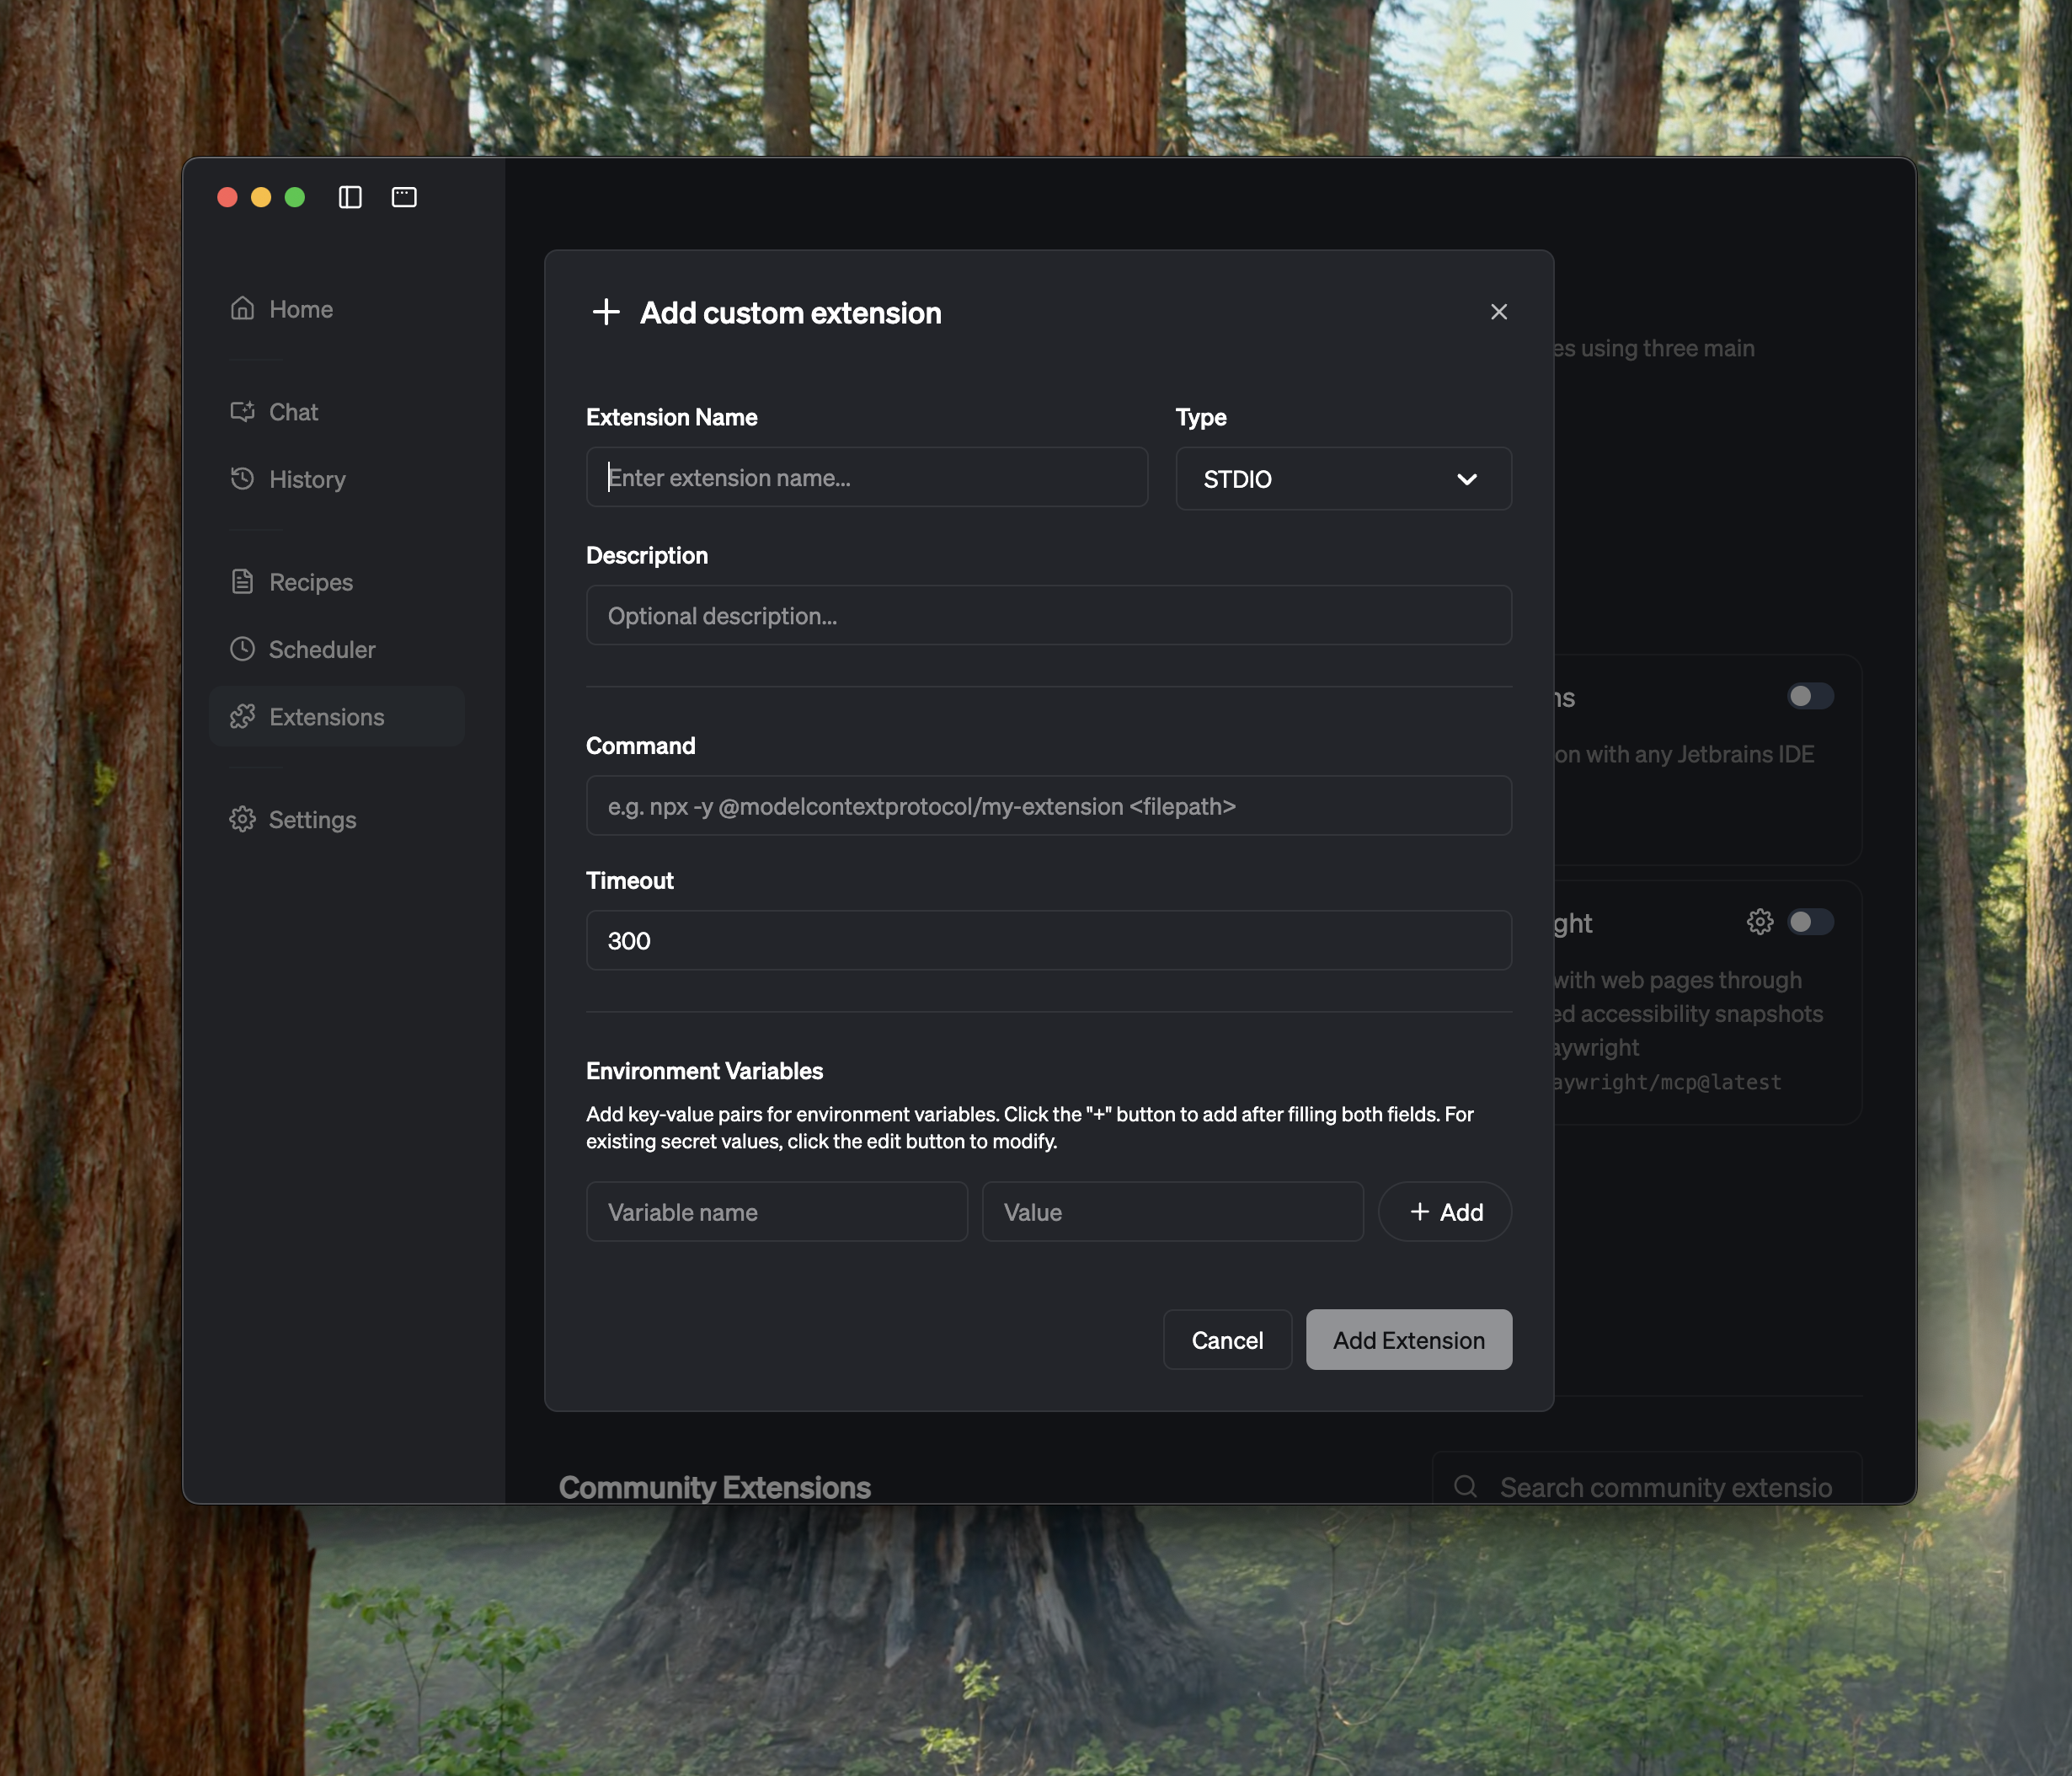Open Playwright extension gear settings
This screenshot has width=2072, height=1776.
(x=1759, y=922)
